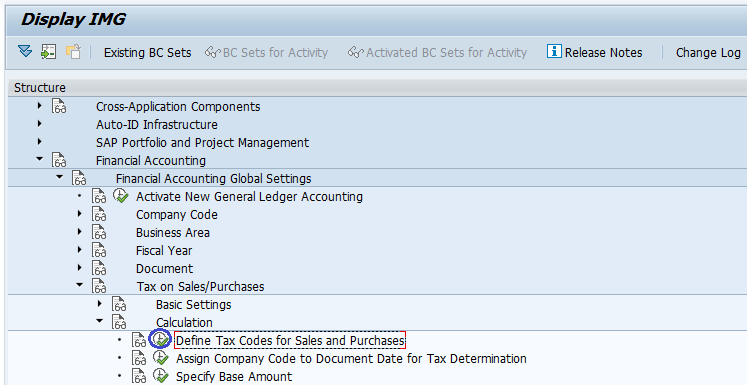The image size is (747, 385).
Task: Execute Activate New General Ledger Accounting activity
Action: (121, 196)
